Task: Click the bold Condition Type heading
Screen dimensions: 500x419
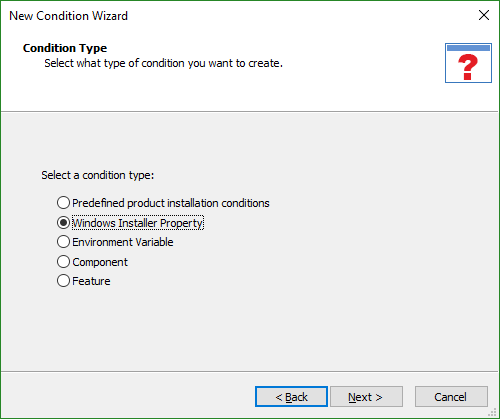Action: (x=65, y=48)
